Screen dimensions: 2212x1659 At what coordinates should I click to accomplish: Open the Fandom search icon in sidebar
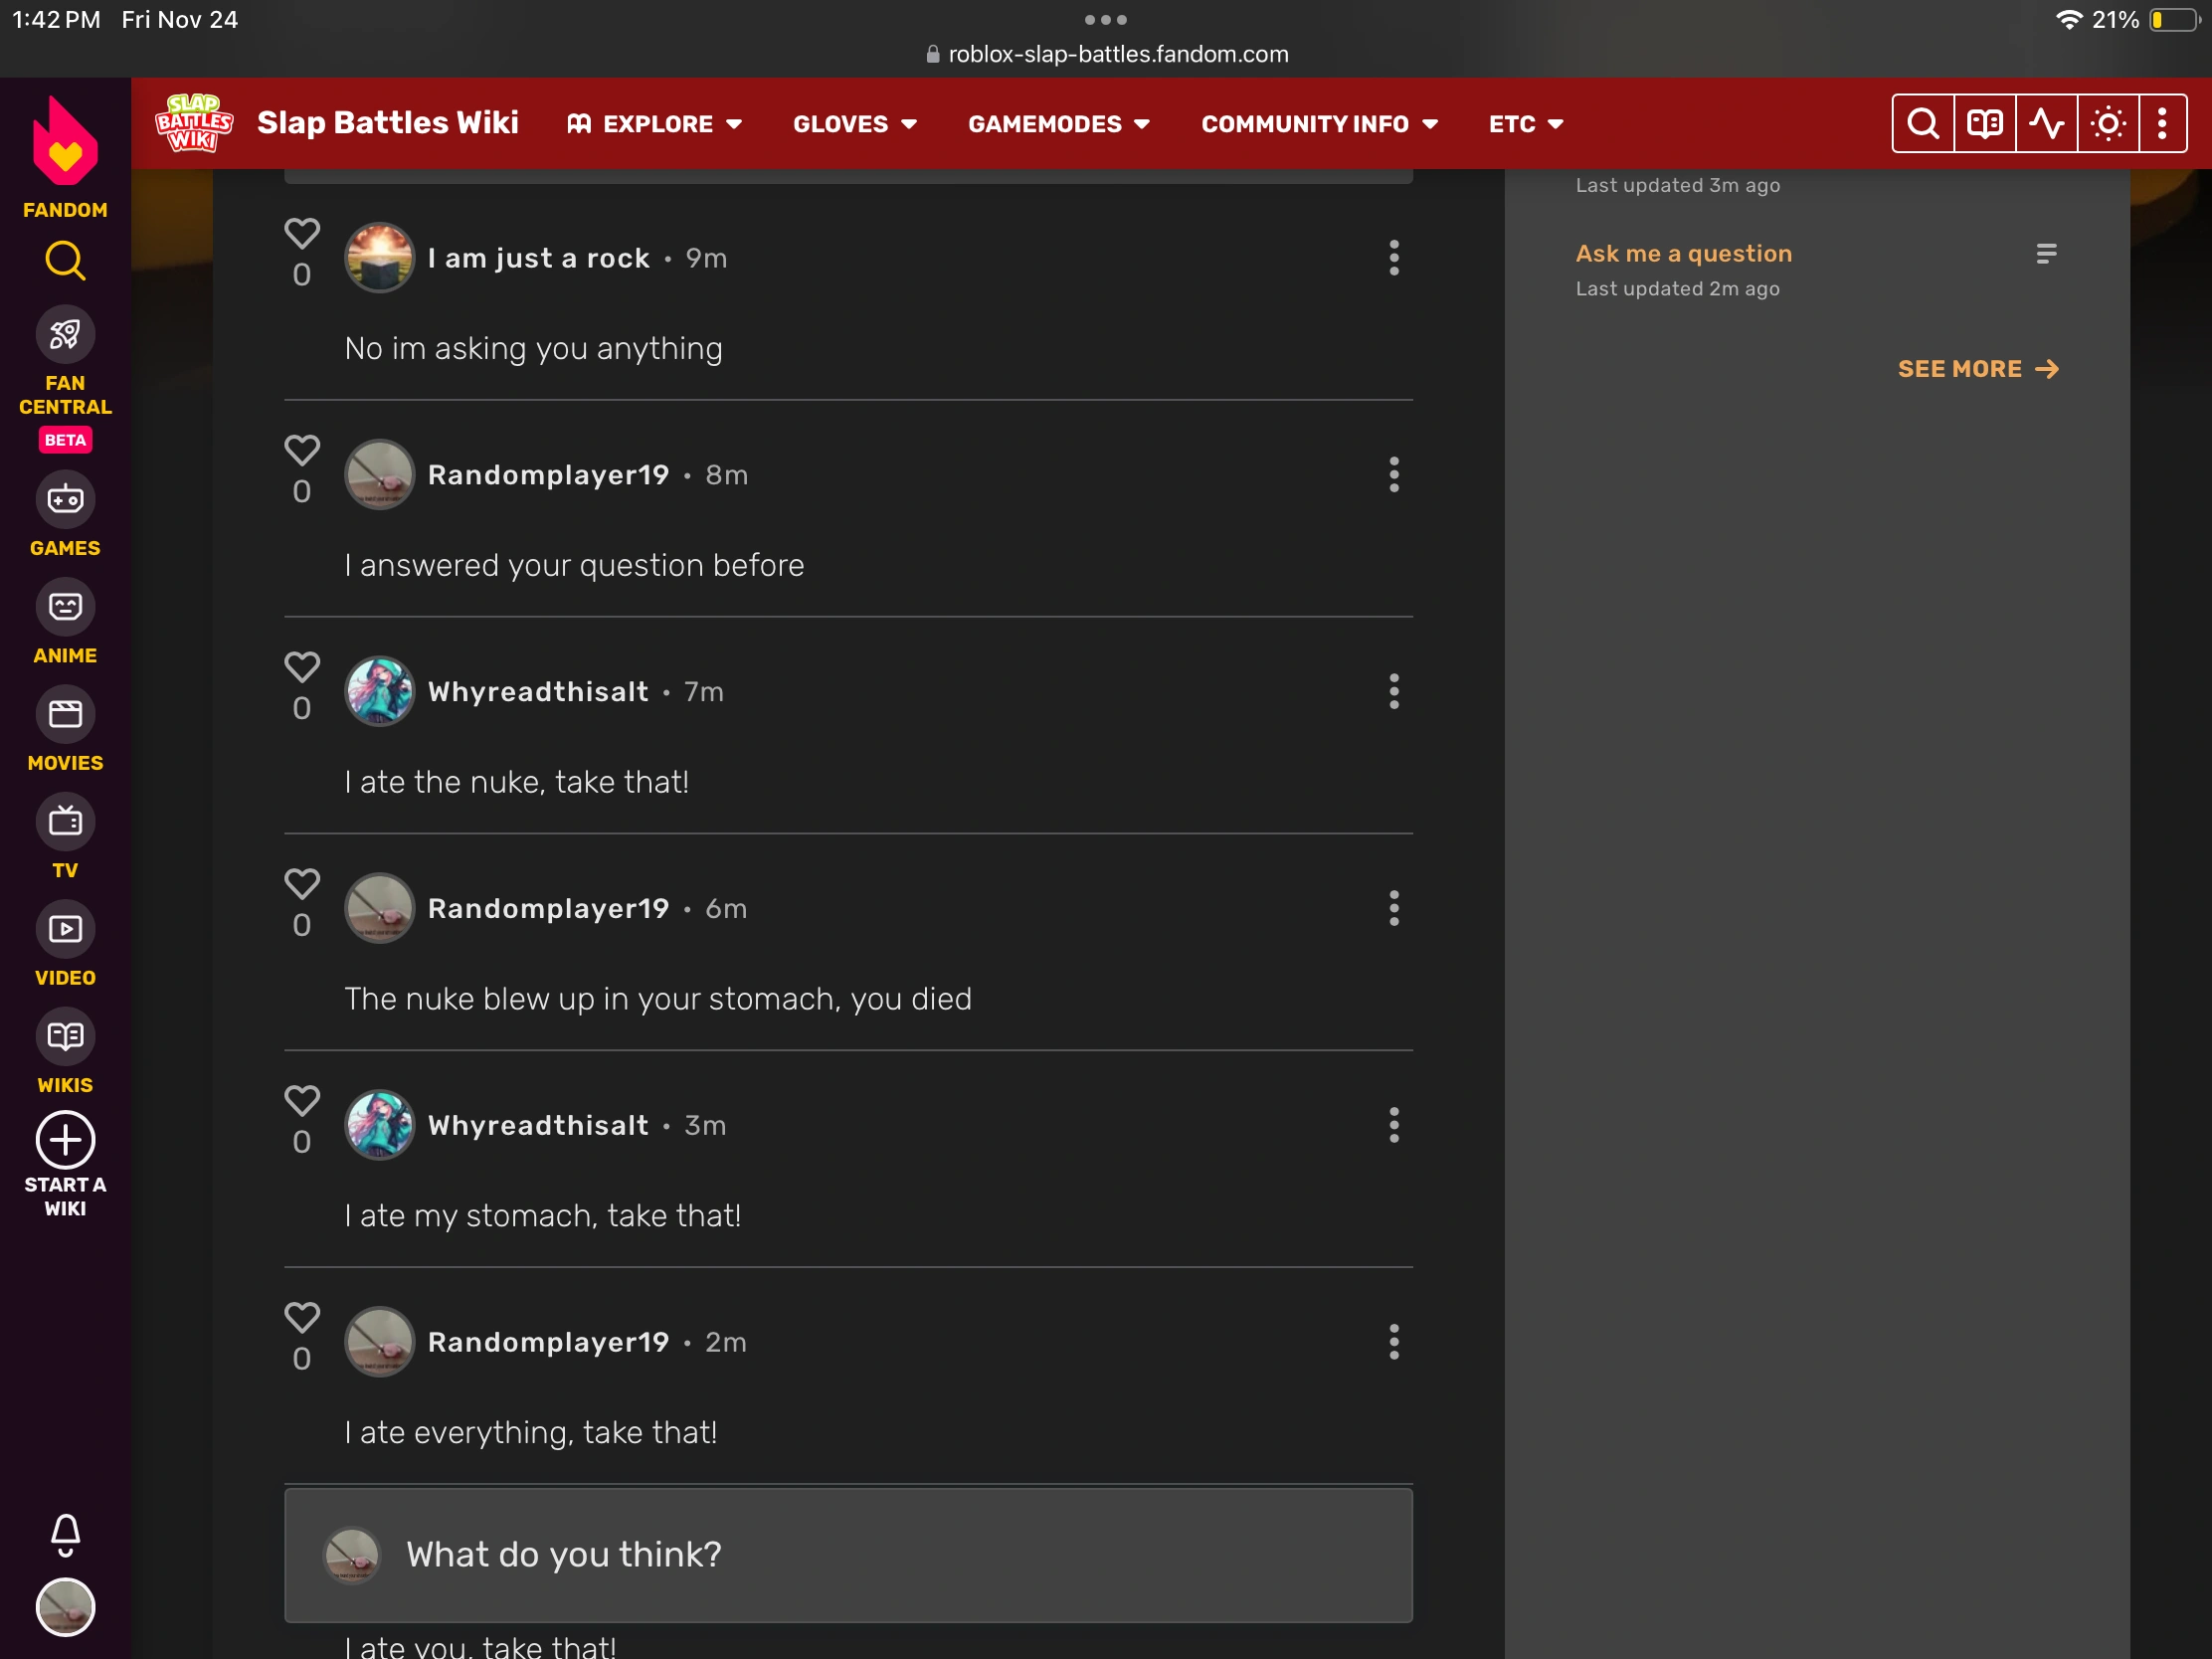(65, 261)
